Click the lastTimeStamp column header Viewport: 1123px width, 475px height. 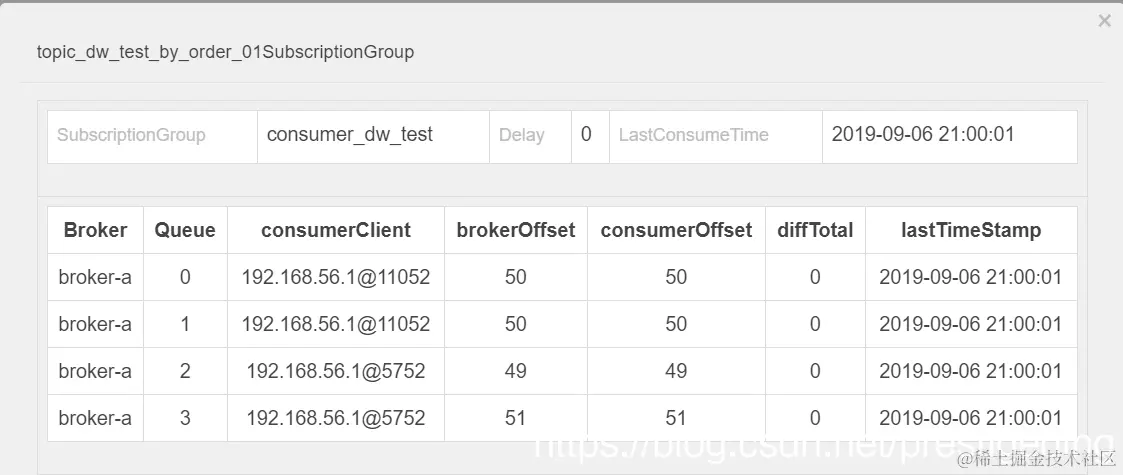click(971, 230)
